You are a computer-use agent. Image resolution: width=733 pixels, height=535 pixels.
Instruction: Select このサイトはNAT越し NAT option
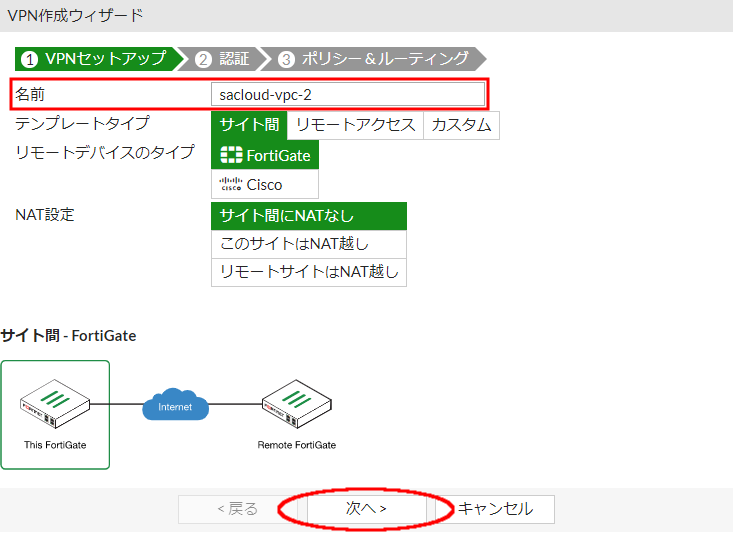308,244
